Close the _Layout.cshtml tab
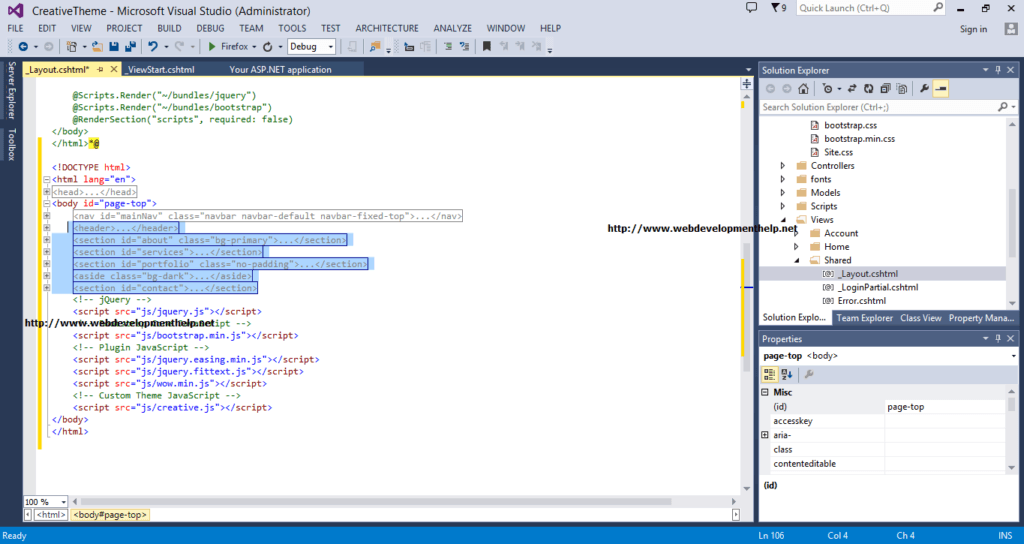1024x544 pixels. [x=114, y=69]
